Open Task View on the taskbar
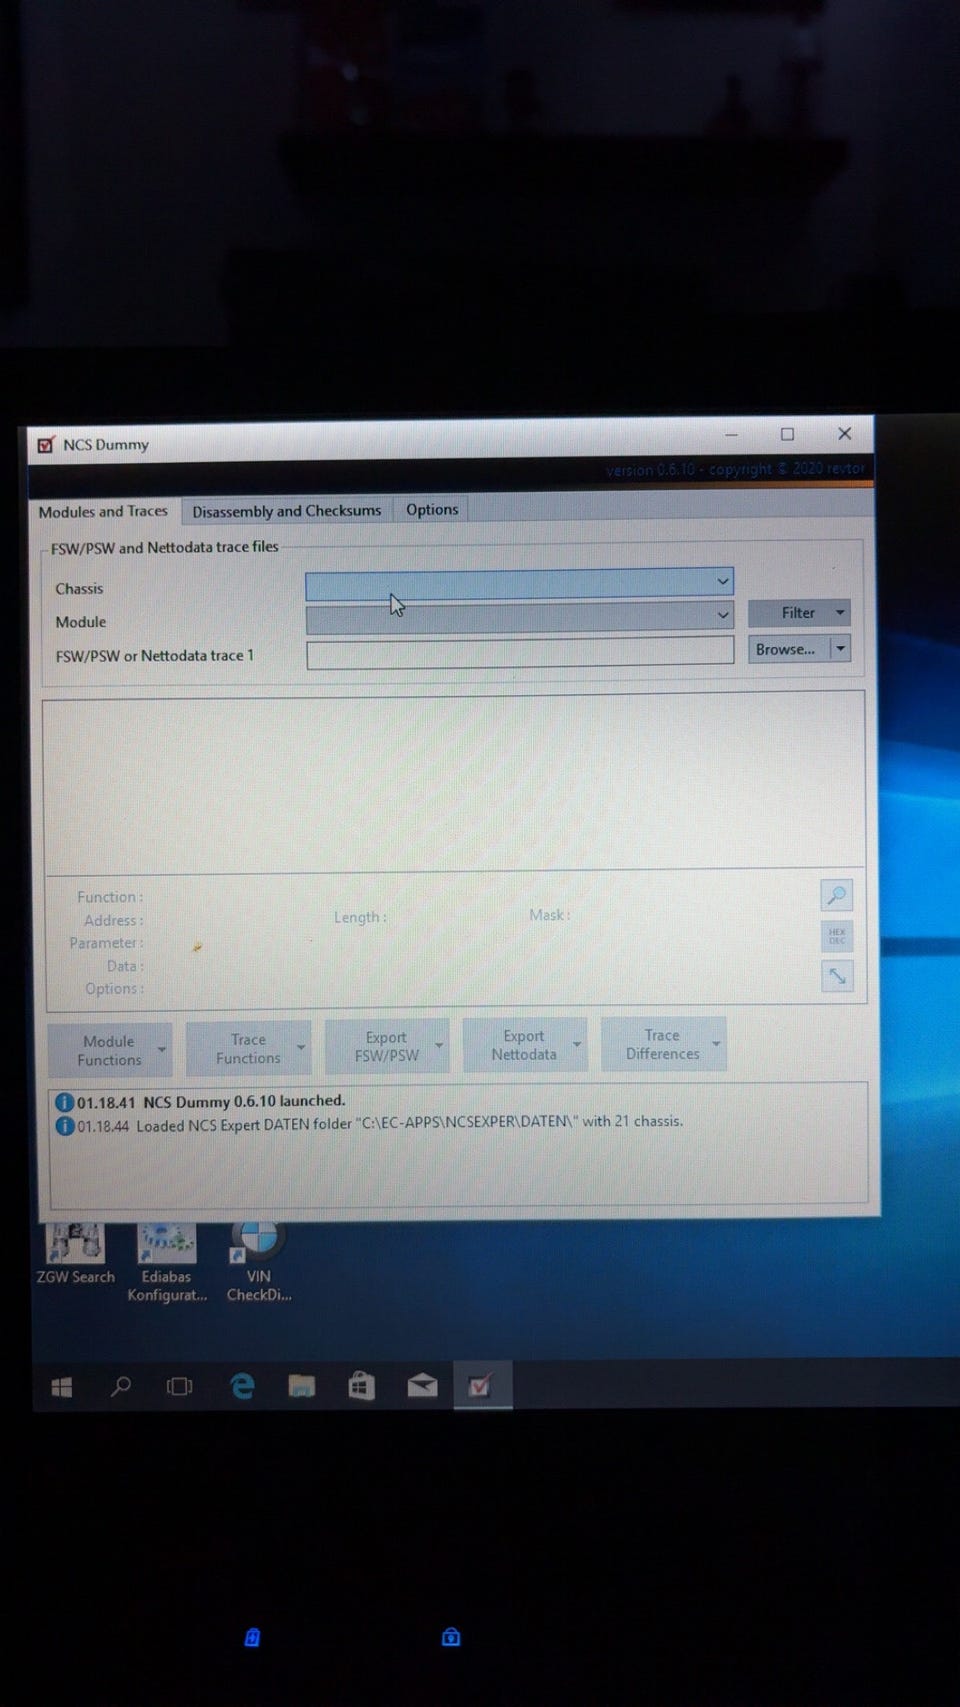The width and height of the screenshot is (960, 1707). [180, 1386]
